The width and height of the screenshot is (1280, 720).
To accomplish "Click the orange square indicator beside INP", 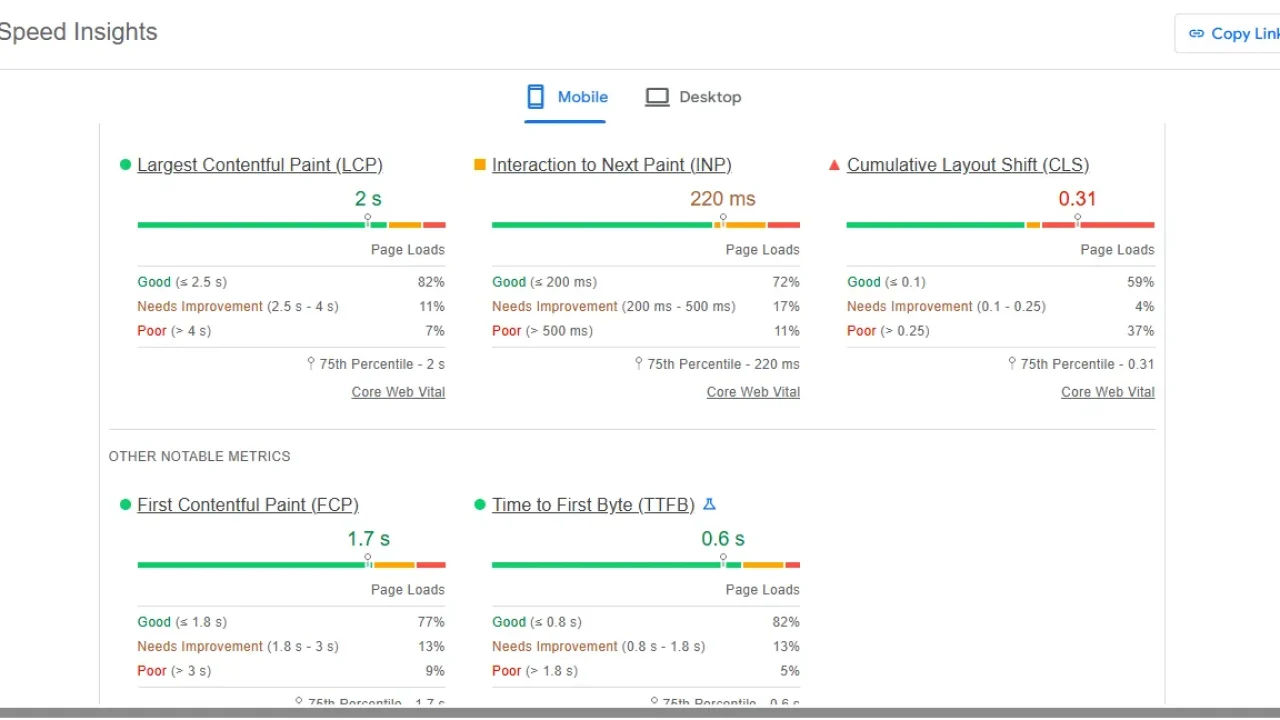I will 480,164.
